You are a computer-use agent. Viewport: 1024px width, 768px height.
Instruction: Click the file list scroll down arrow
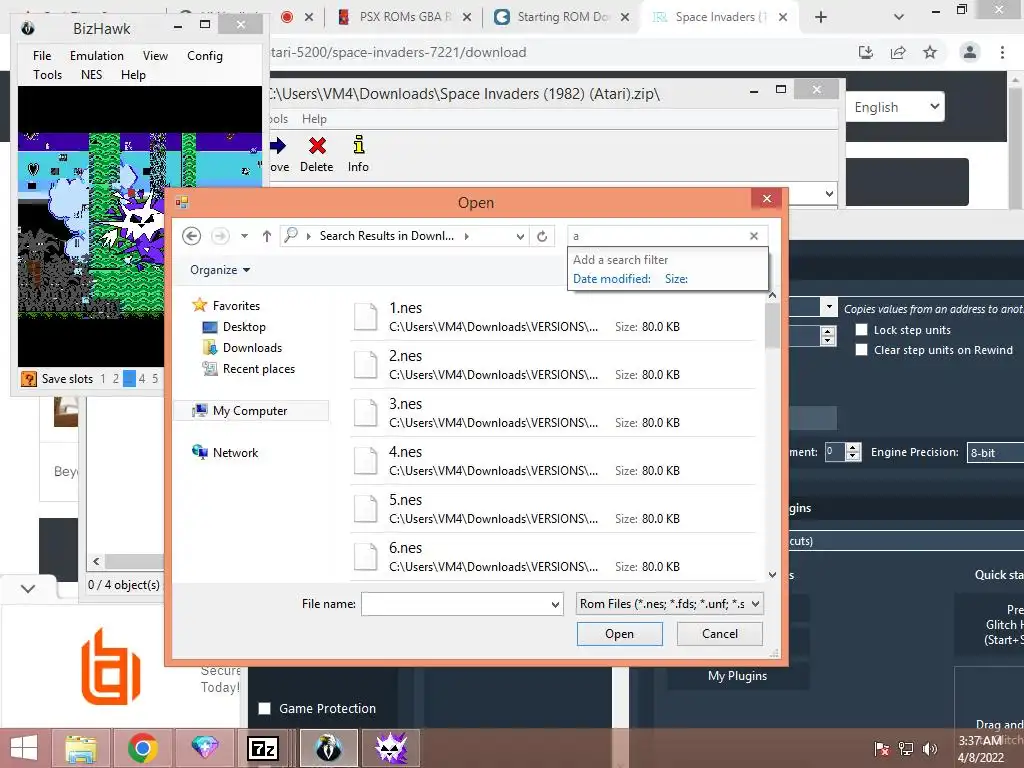772,575
